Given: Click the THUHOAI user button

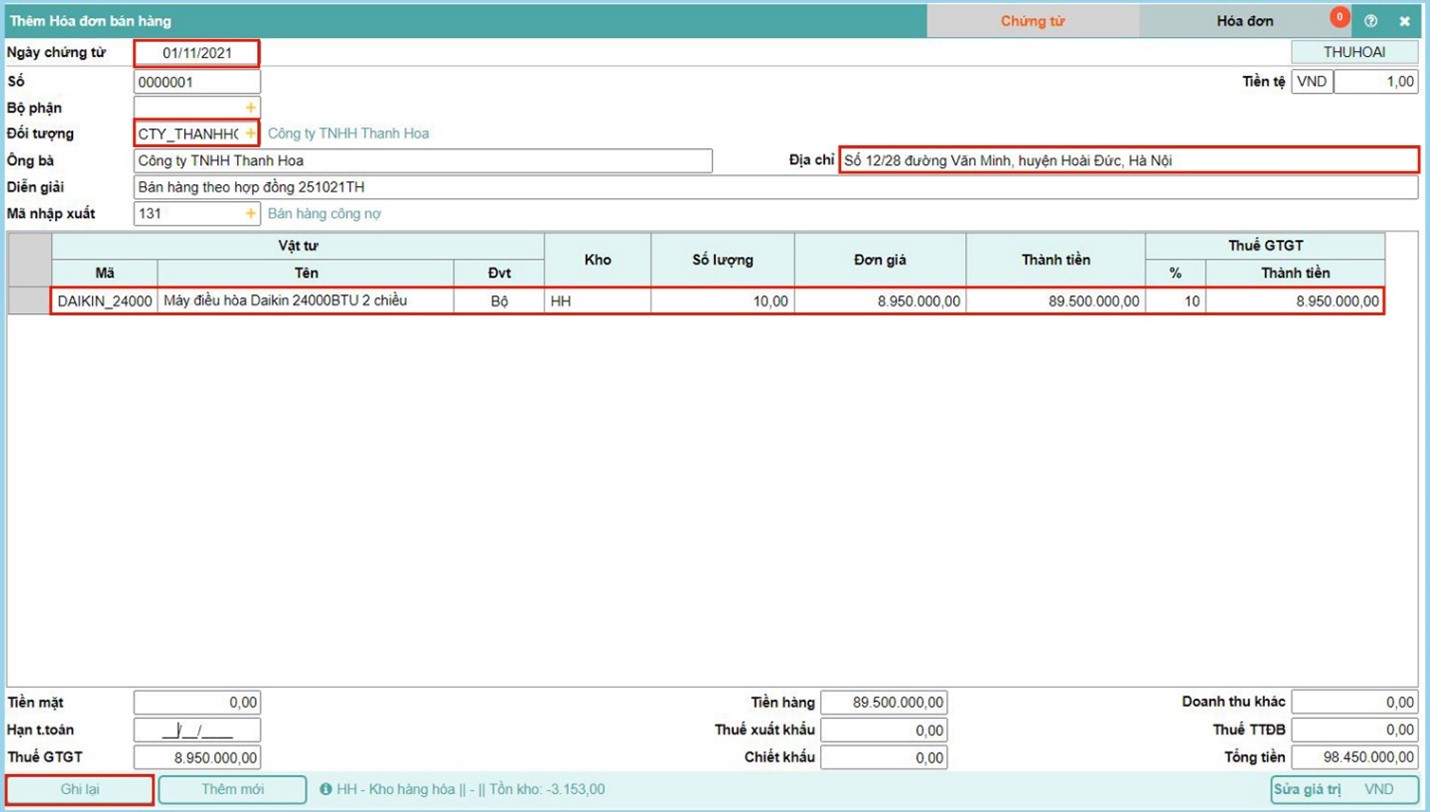Looking at the screenshot, I should click(1354, 52).
